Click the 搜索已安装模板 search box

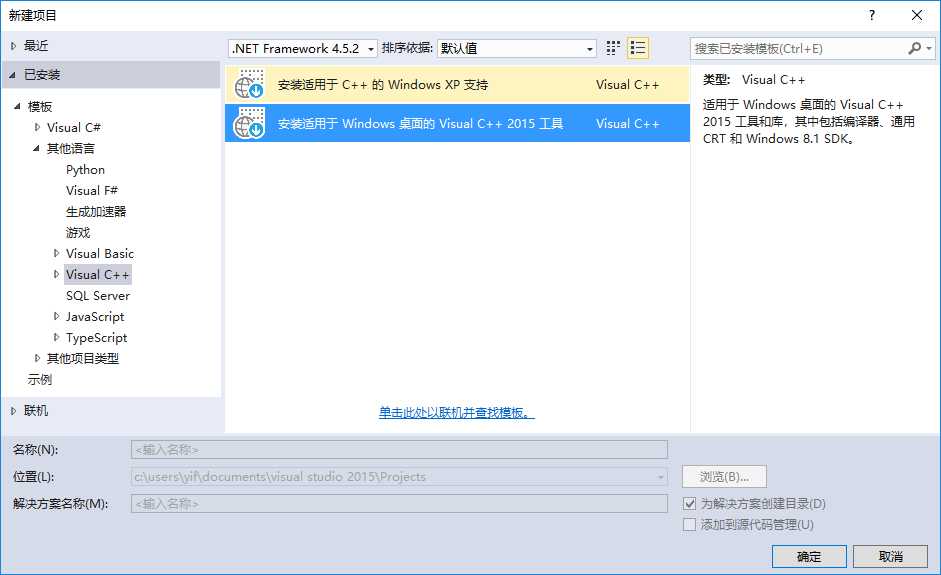(x=798, y=49)
